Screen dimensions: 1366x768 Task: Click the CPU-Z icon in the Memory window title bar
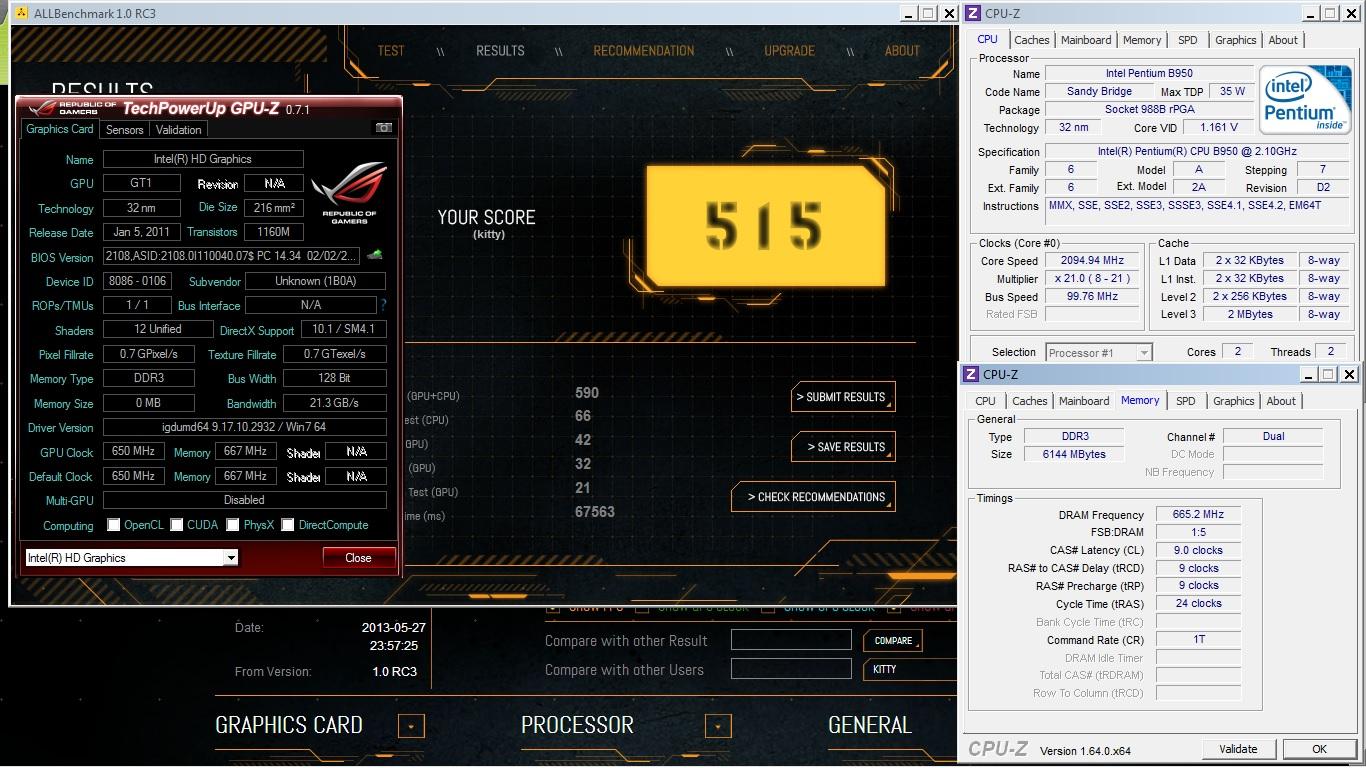pos(970,374)
